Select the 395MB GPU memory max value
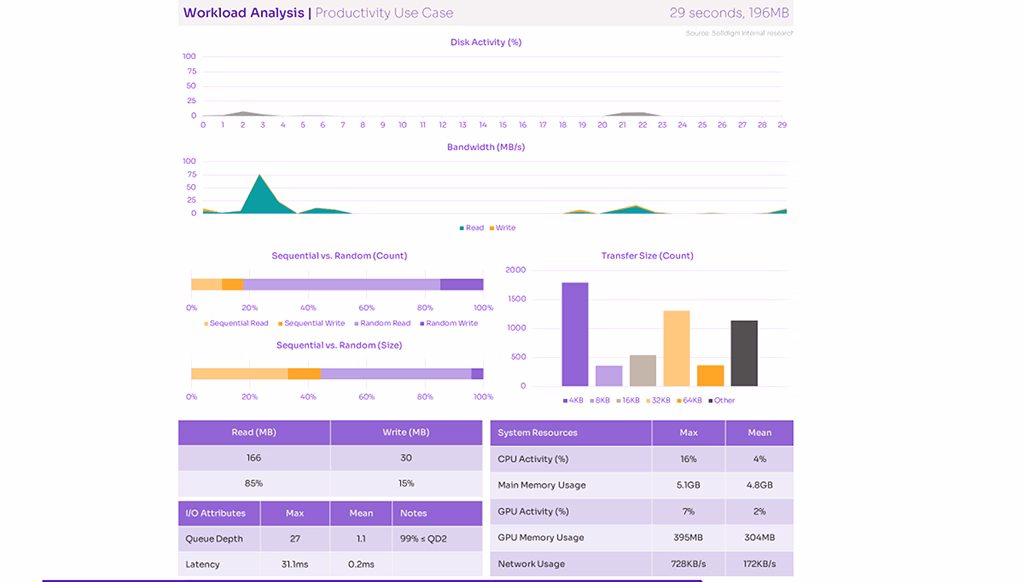Image resolution: width=1024 pixels, height=582 pixels. click(x=688, y=538)
